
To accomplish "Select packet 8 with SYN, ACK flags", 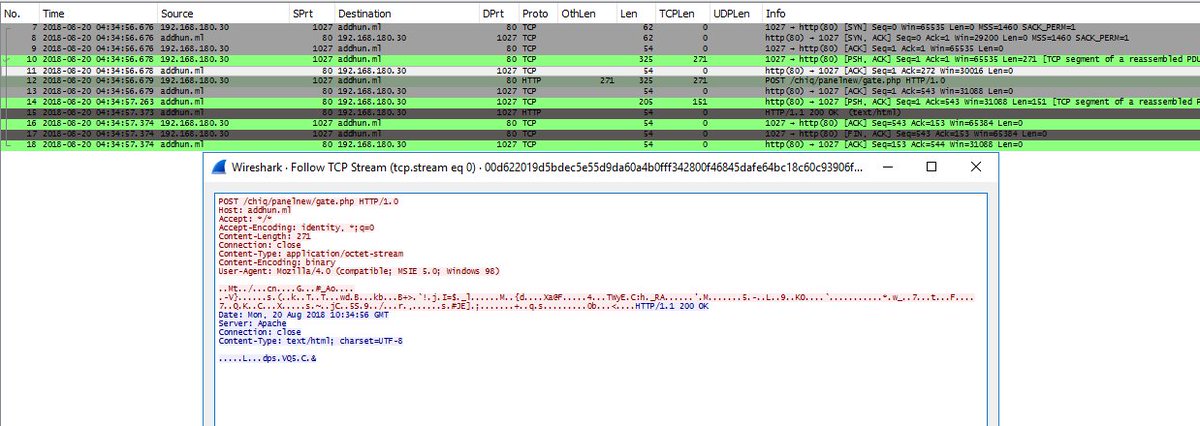I will point(600,38).
